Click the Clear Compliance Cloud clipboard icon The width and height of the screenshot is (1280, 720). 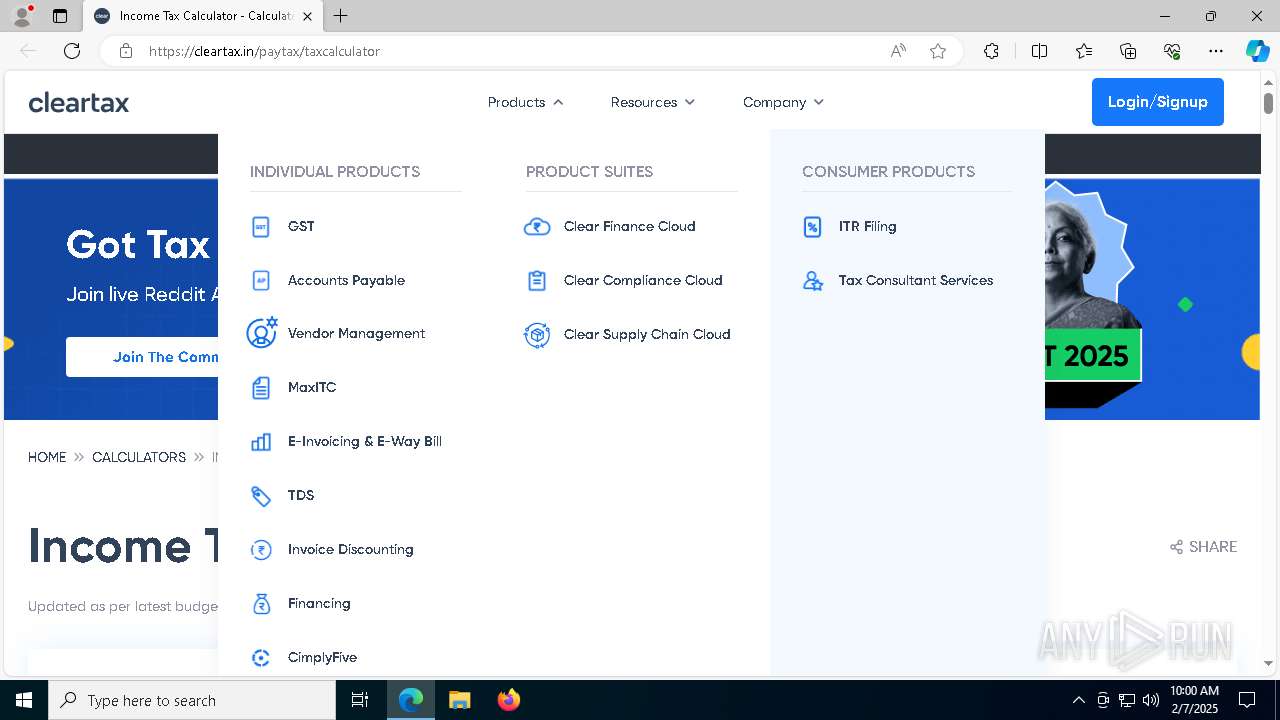(x=537, y=281)
